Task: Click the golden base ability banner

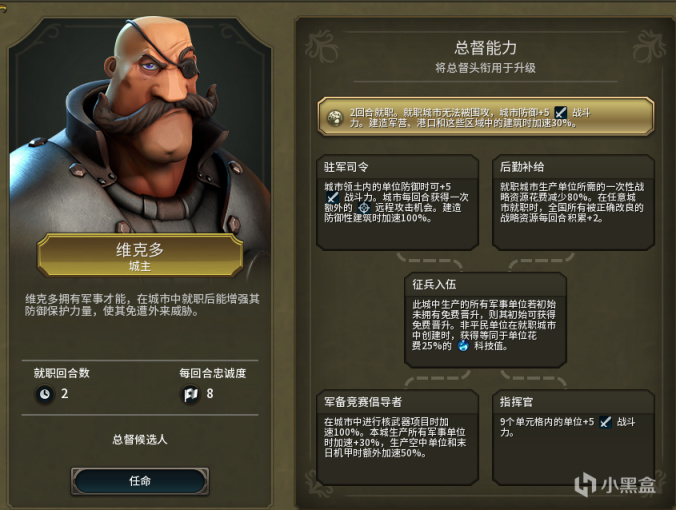Action: click(485, 117)
